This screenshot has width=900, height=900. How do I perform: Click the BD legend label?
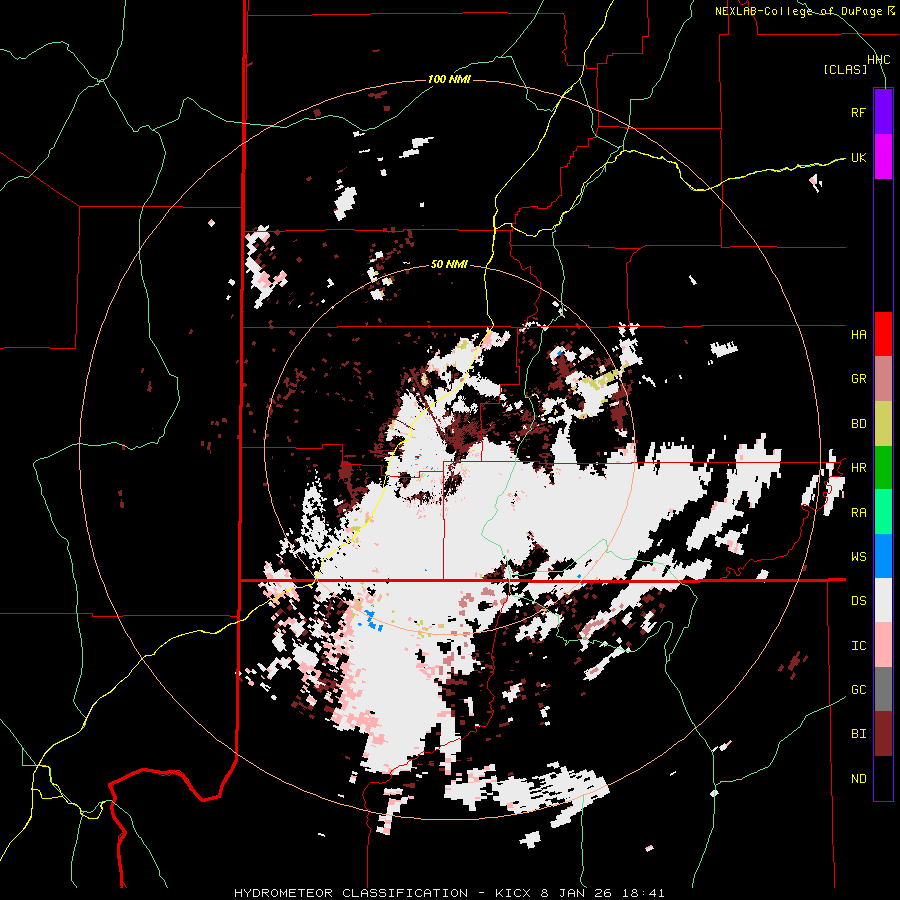859,424
